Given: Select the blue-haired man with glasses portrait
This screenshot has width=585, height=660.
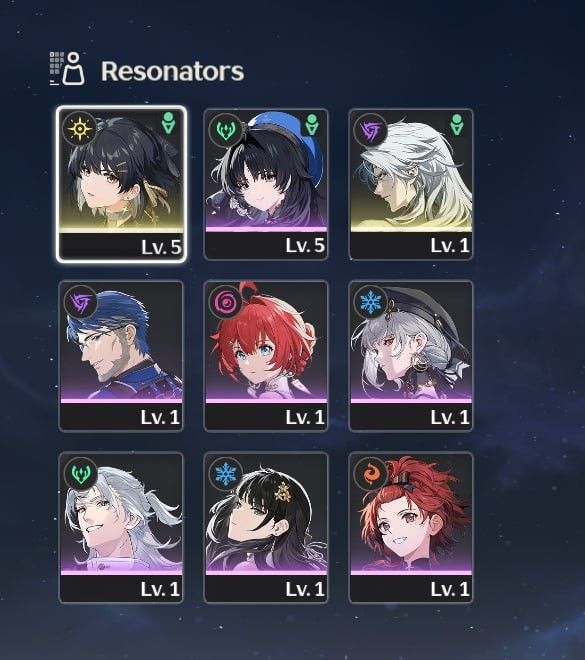Looking at the screenshot, I should pyautogui.click(x=121, y=356).
